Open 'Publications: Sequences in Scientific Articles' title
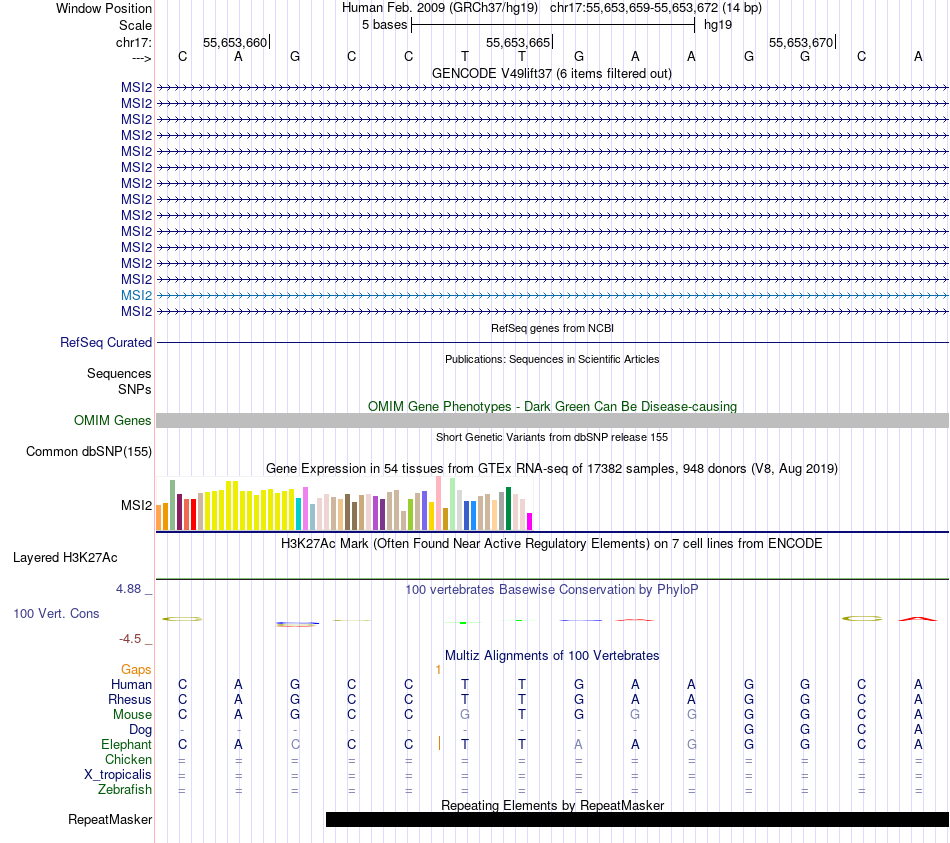 [x=552, y=359]
